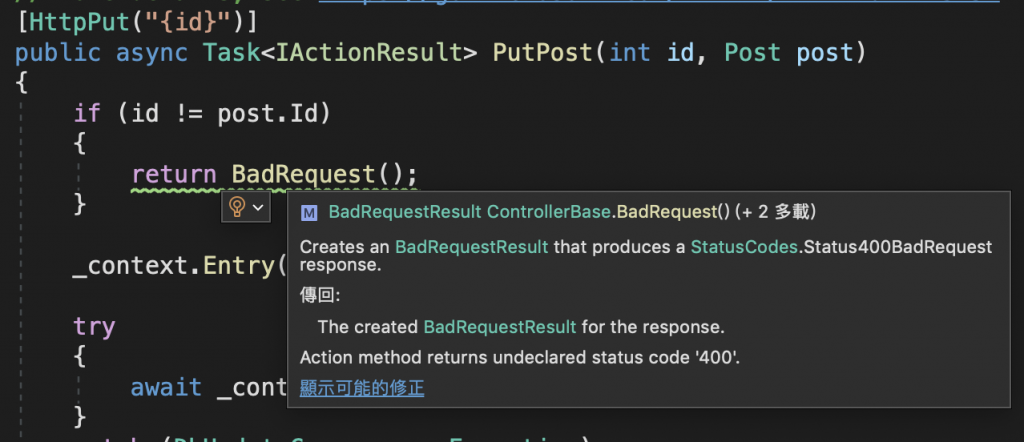Click the await keyword
The image size is (1024, 442).
coord(166,388)
